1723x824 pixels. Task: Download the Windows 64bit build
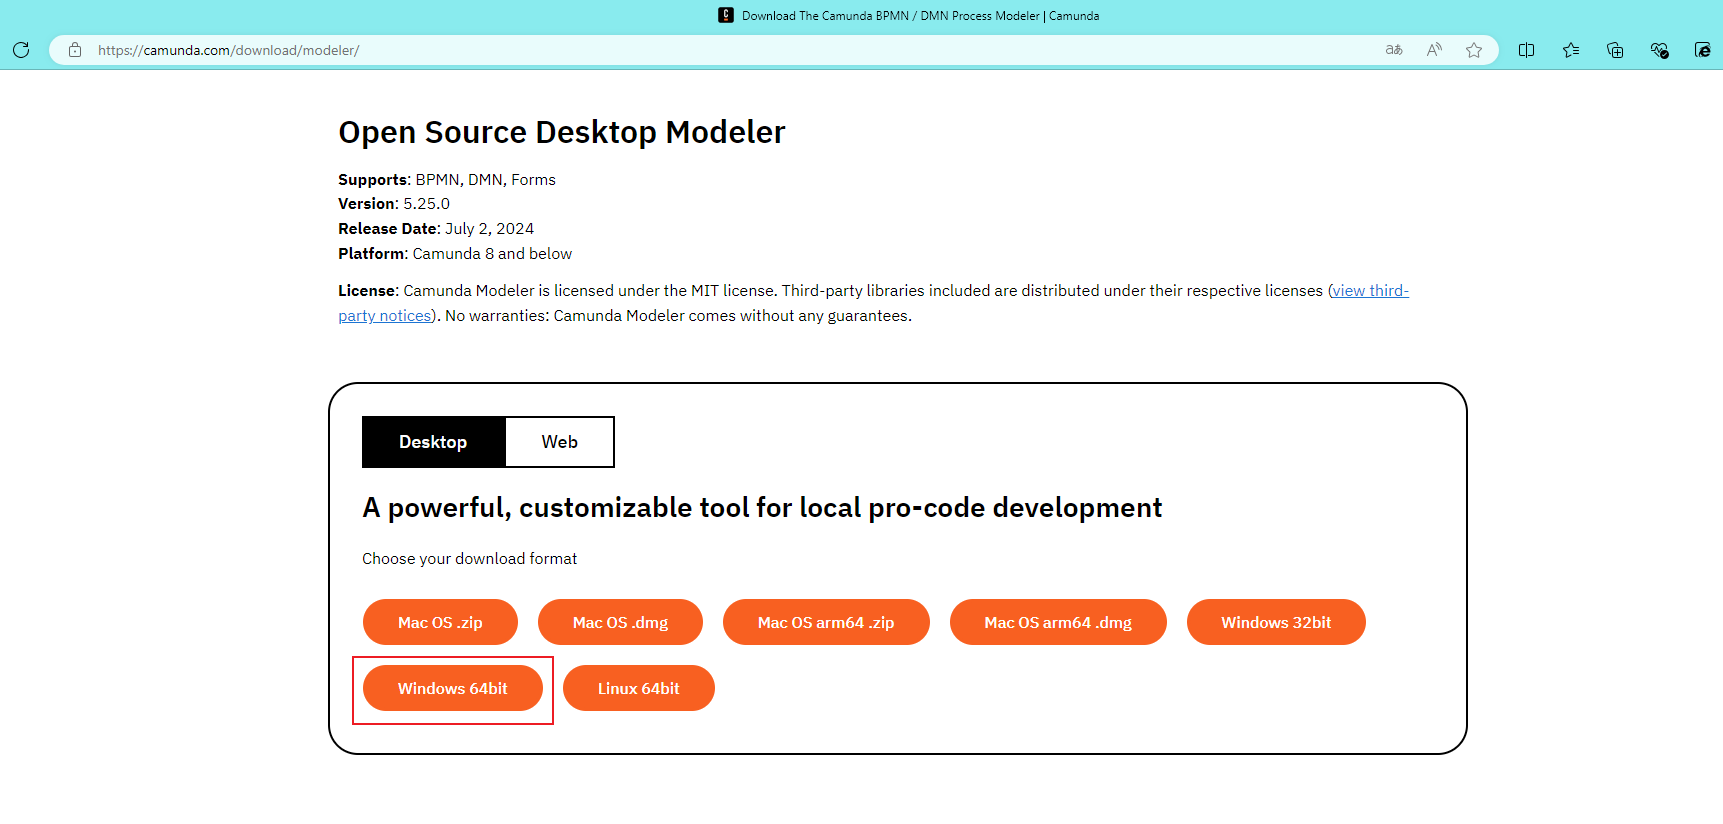pyautogui.click(x=453, y=688)
